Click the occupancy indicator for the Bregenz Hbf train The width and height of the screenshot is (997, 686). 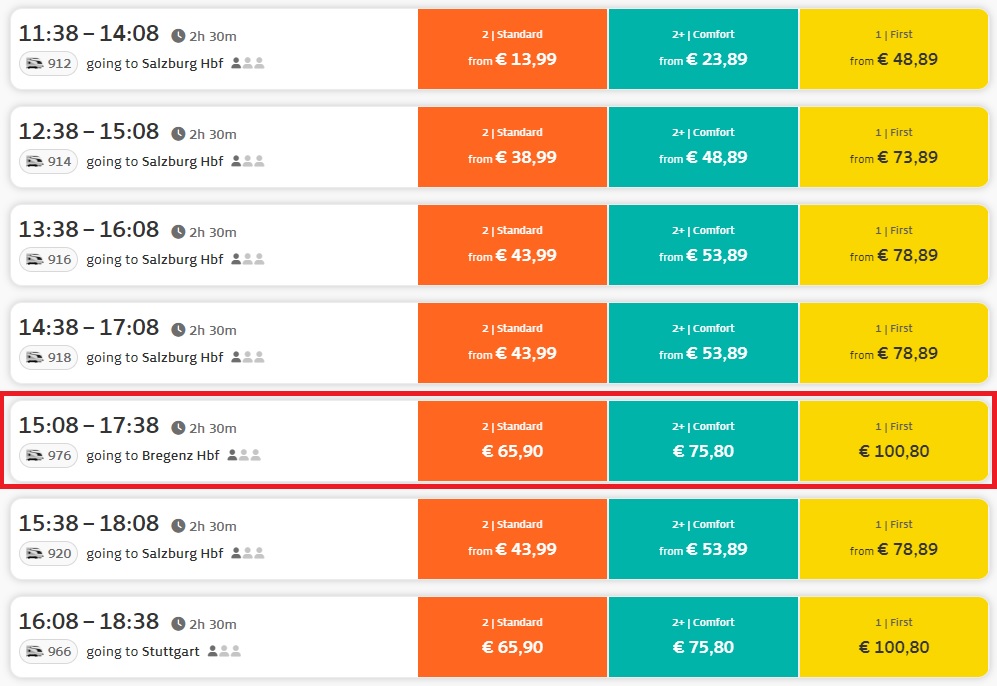pyautogui.click(x=244, y=455)
